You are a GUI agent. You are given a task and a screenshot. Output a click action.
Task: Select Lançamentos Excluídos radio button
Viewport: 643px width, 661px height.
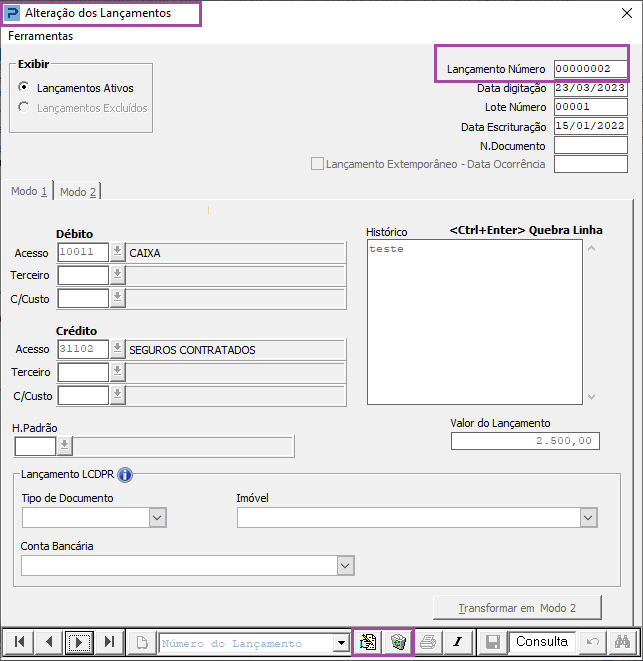point(24,107)
